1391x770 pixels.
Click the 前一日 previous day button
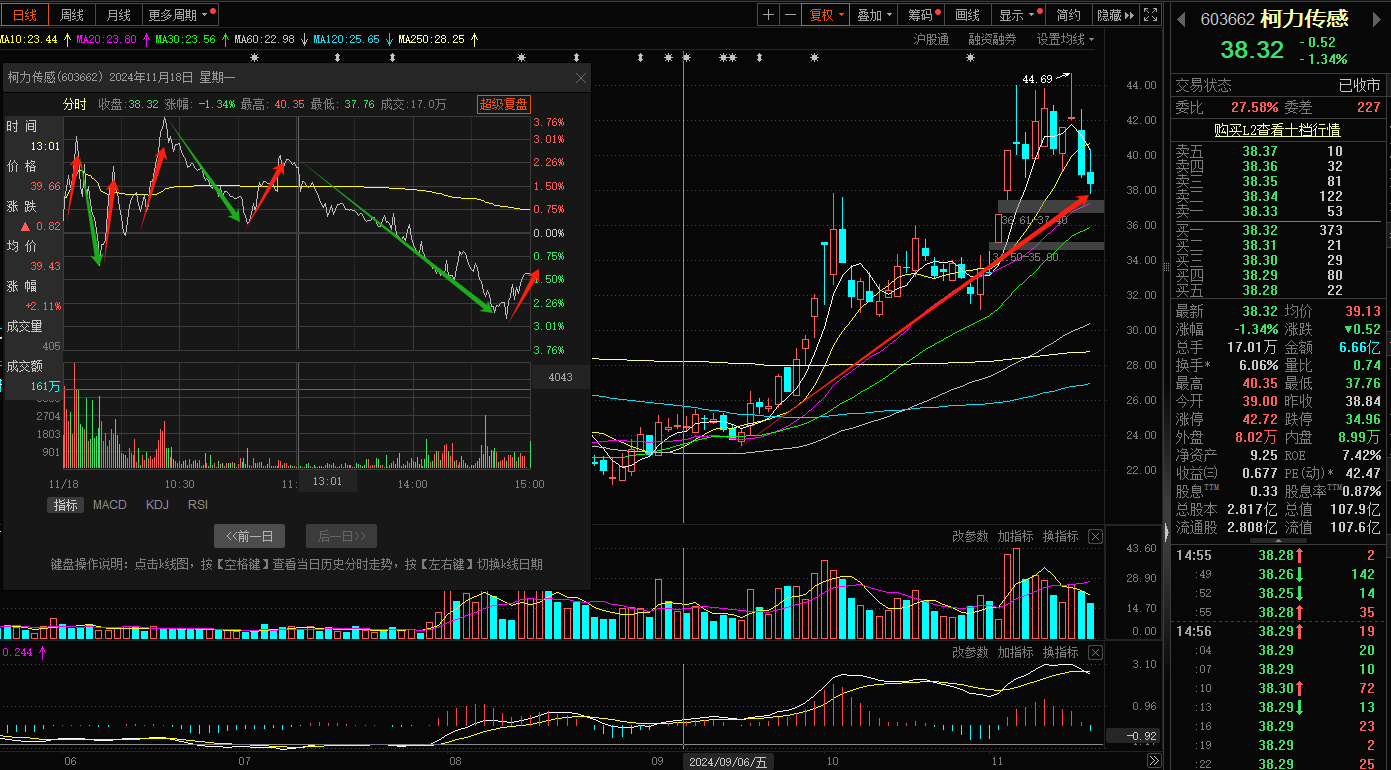250,536
